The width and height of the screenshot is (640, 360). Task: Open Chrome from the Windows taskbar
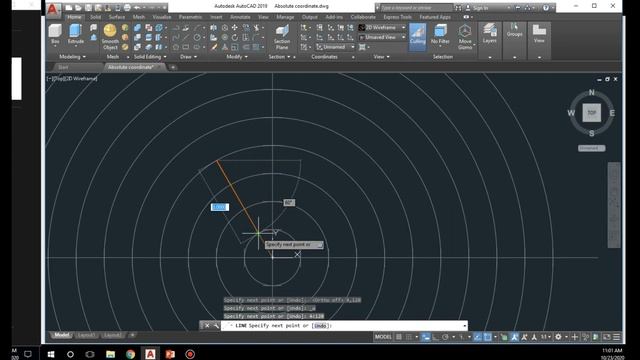[130, 354]
